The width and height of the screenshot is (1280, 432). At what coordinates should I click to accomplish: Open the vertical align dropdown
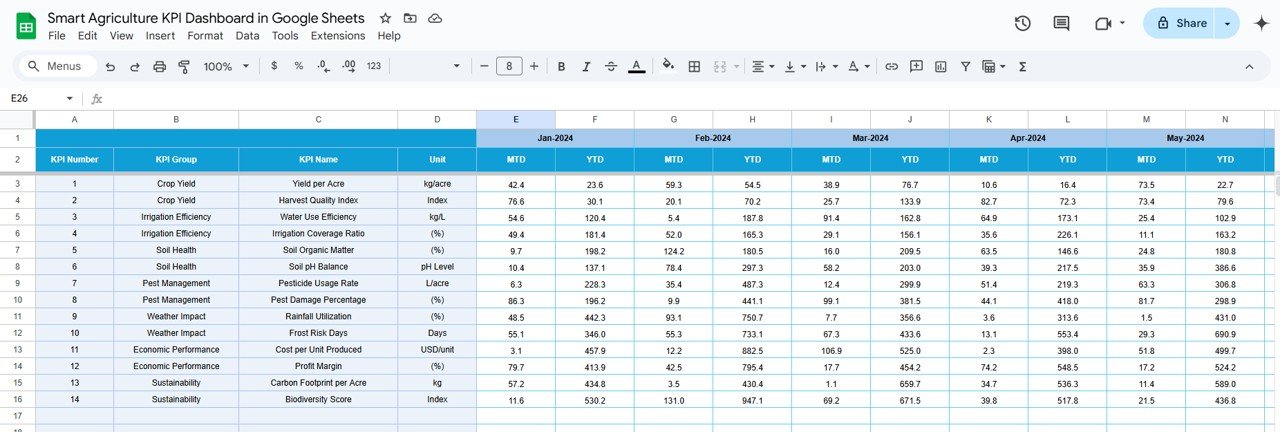point(795,66)
